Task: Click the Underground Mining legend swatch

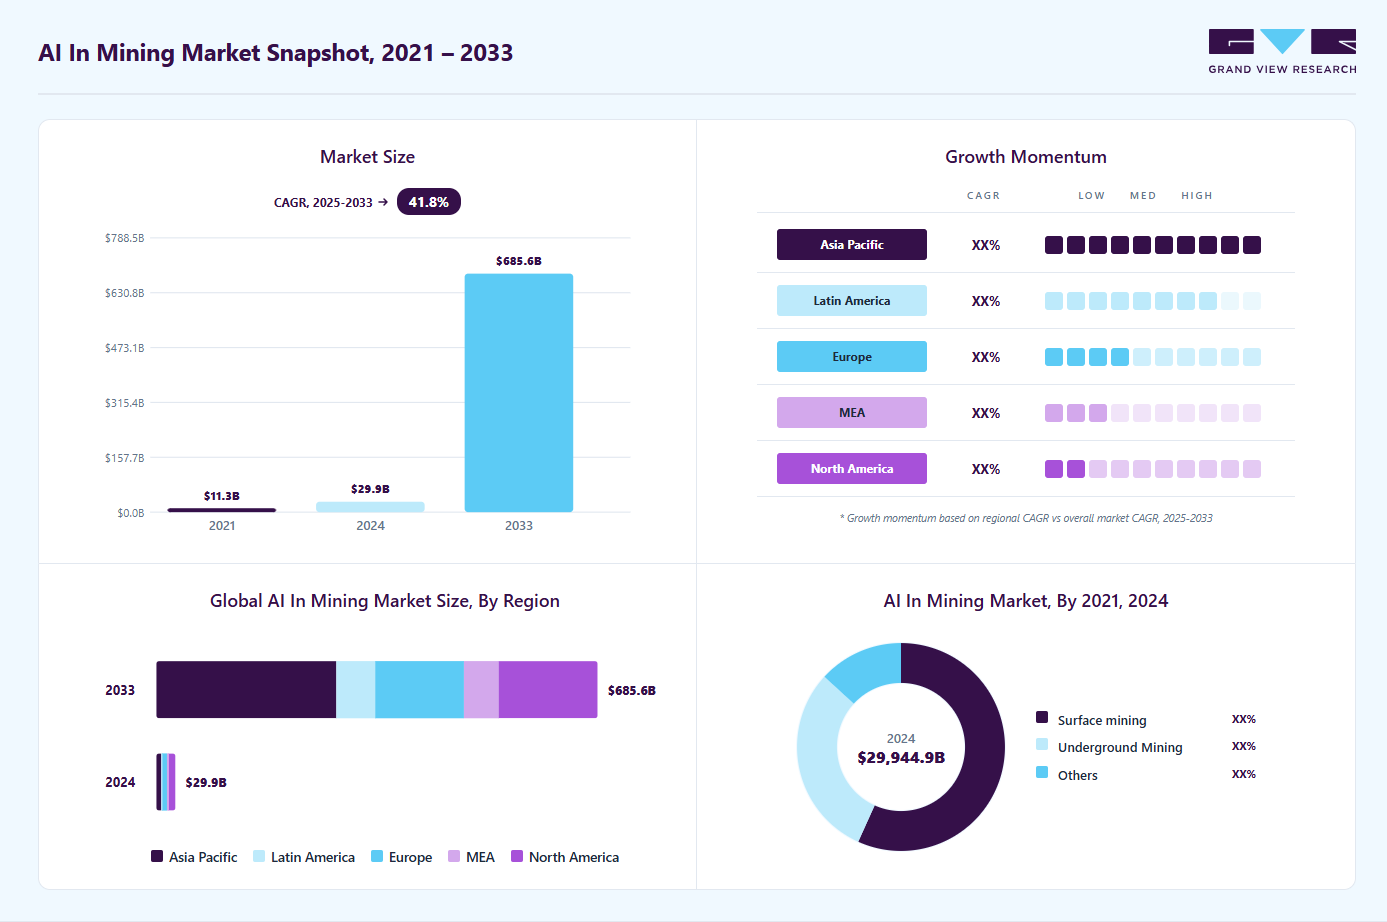Action: point(1042,744)
